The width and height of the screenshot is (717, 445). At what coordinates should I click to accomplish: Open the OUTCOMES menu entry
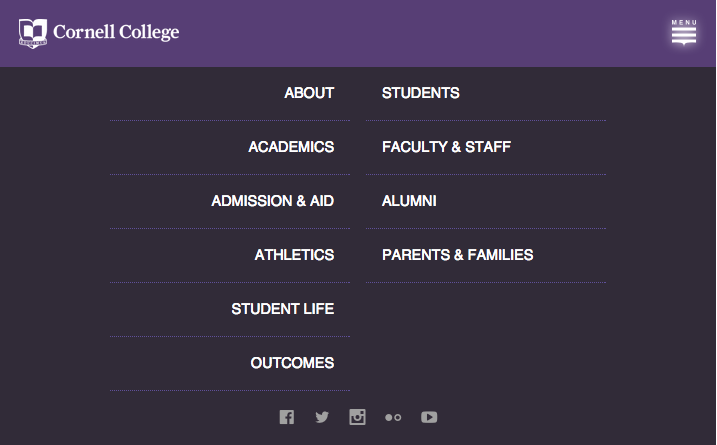(292, 363)
